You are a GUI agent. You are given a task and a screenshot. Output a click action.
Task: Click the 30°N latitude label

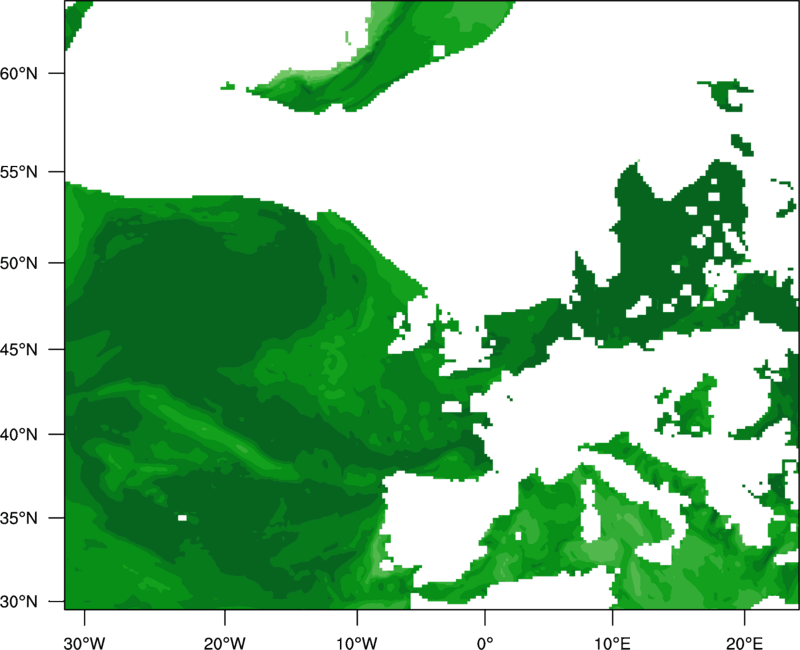point(19,602)
